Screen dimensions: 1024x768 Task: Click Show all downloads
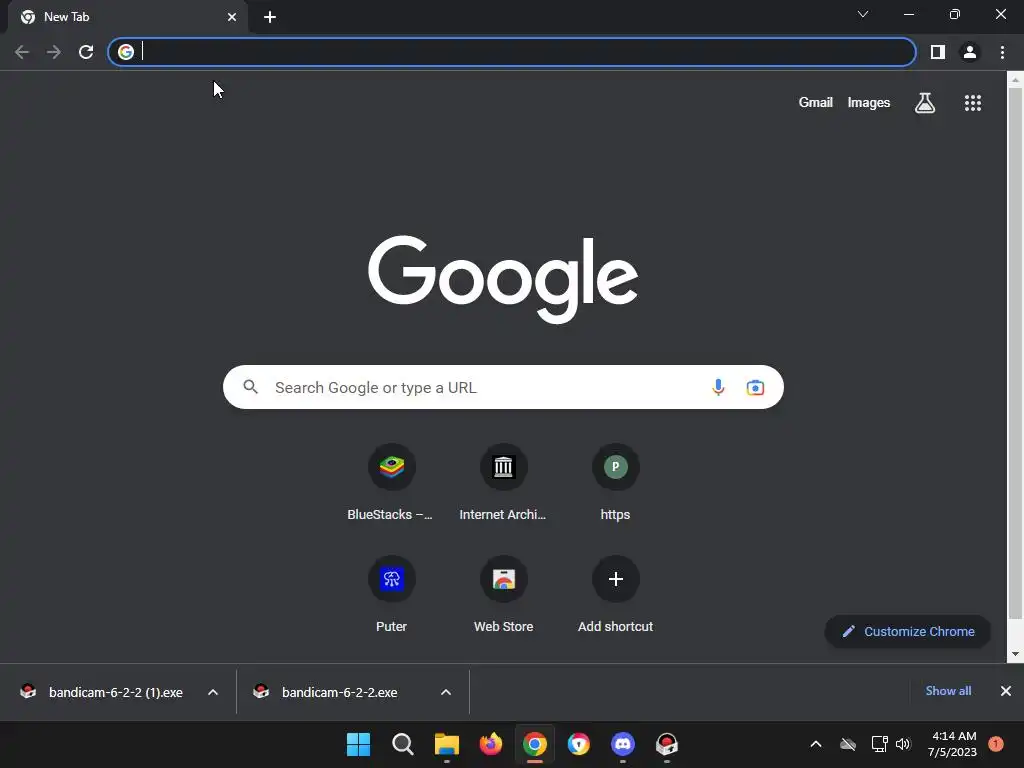pyautogui.click(x=948, y=691)
